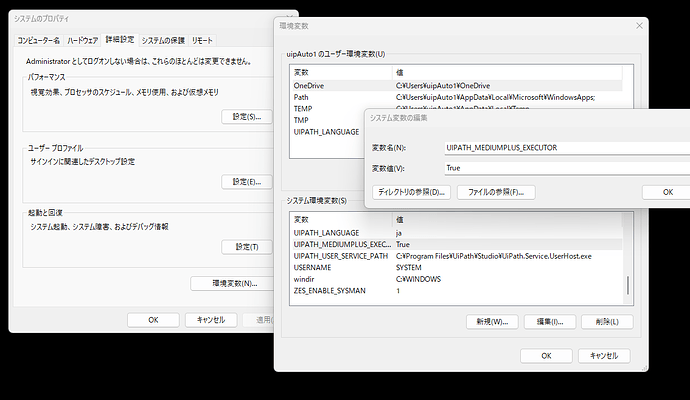Click ファイルの参照(F)... button
The height and width of the screenshot is (400, 690).
496,192
